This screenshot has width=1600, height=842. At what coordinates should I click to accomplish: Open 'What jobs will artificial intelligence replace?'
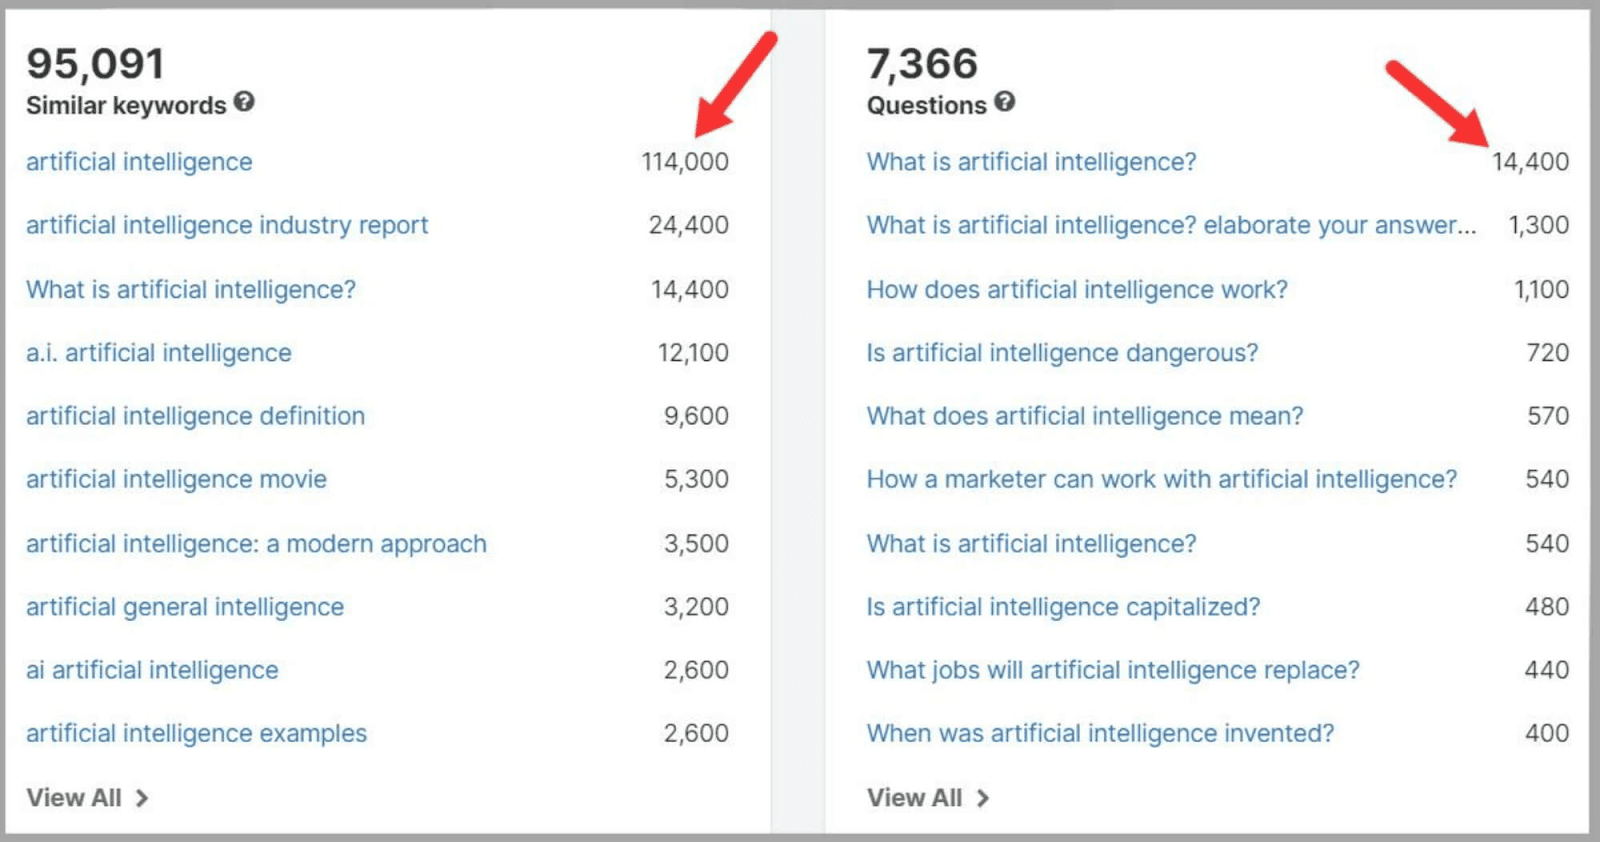pyautogui.click(x=1112, y=670)
